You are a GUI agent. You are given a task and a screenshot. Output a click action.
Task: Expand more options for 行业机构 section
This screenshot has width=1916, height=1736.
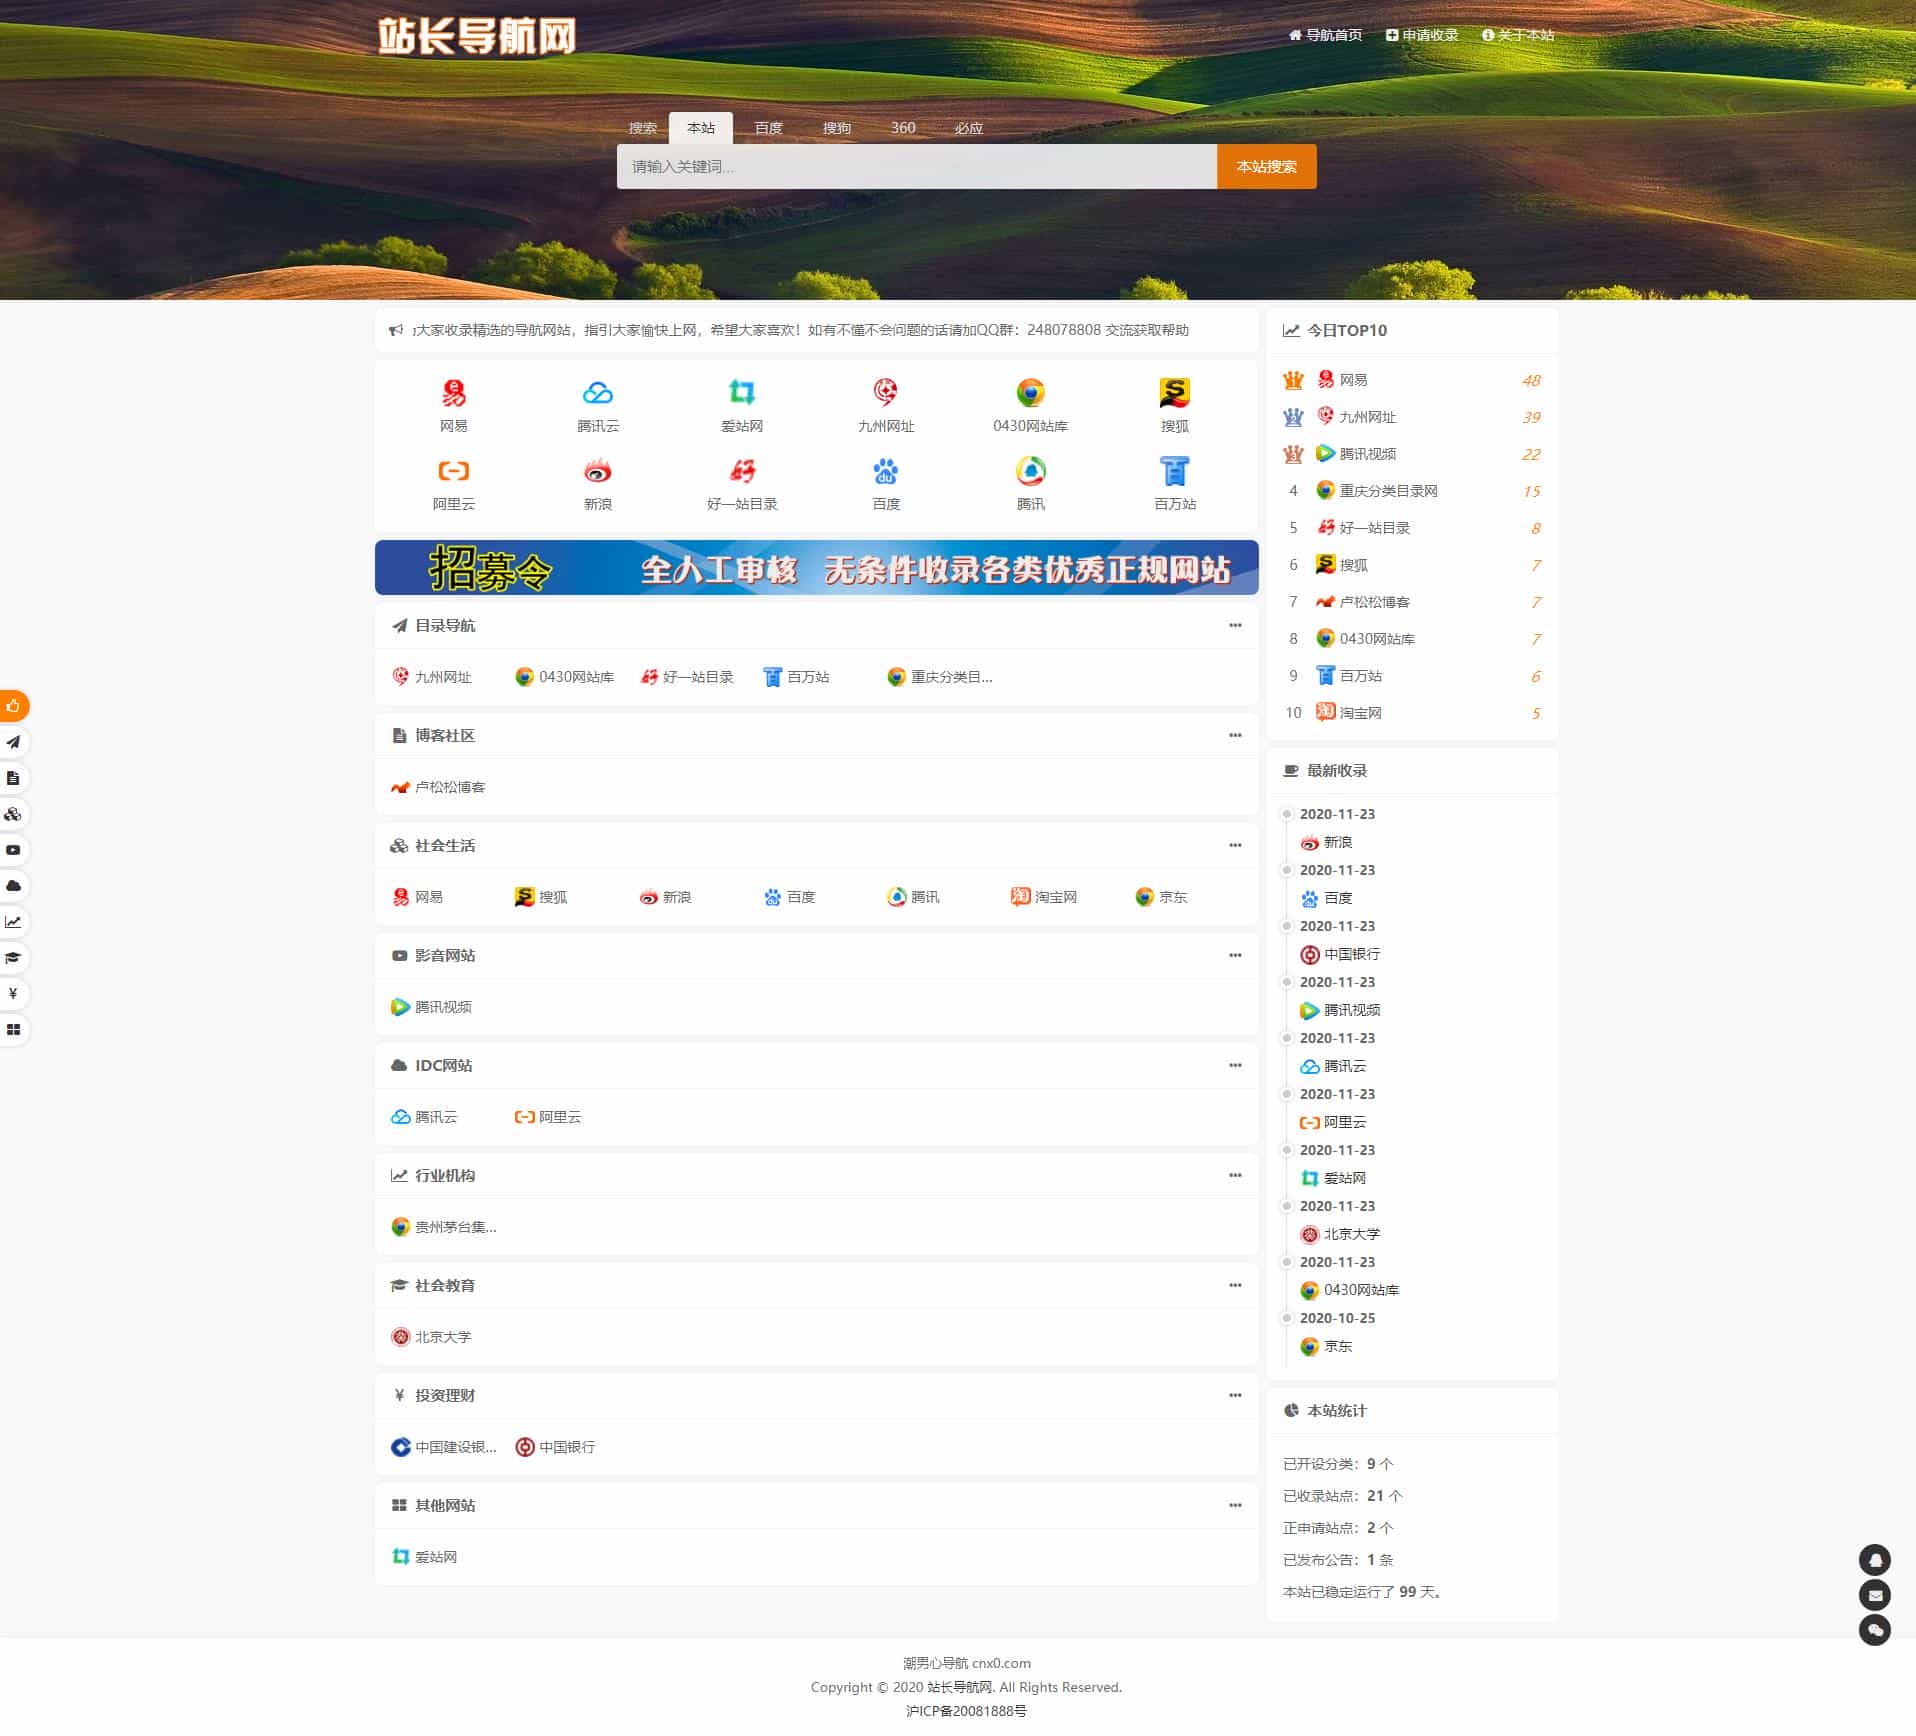(x=1235, y=1175)
